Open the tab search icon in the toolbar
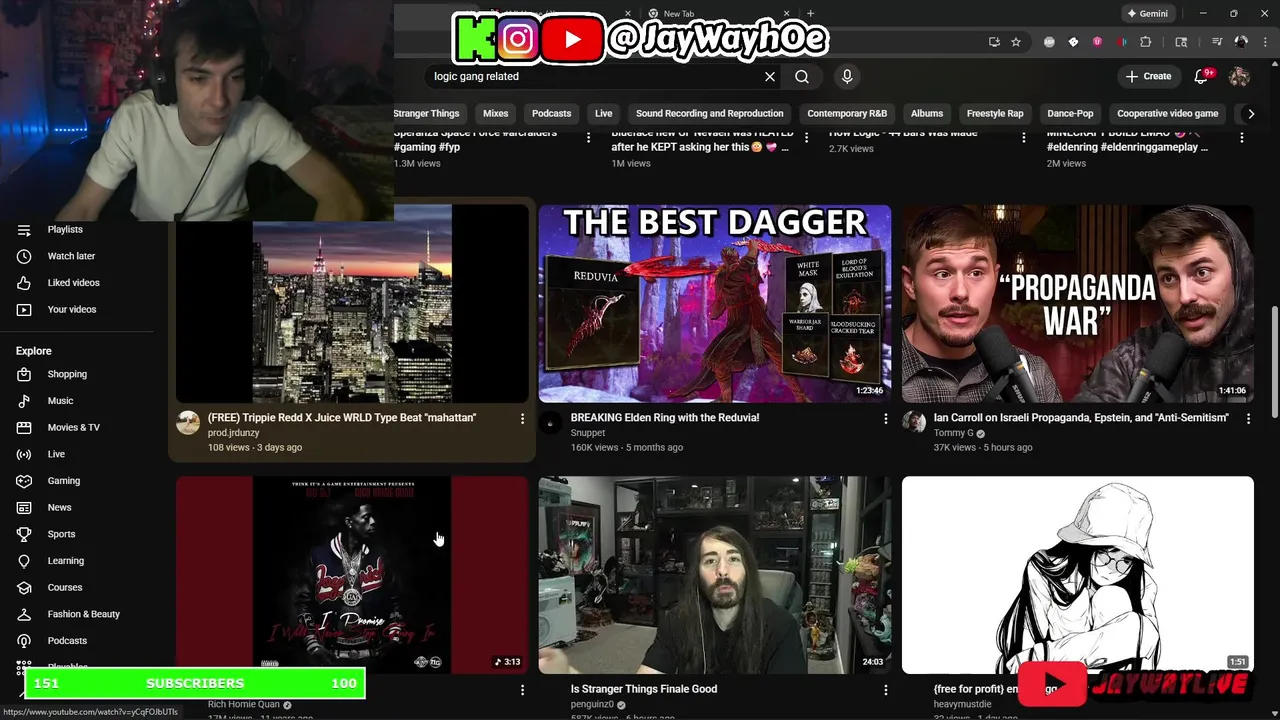 pyautogui.click(x=1181, y=42)
